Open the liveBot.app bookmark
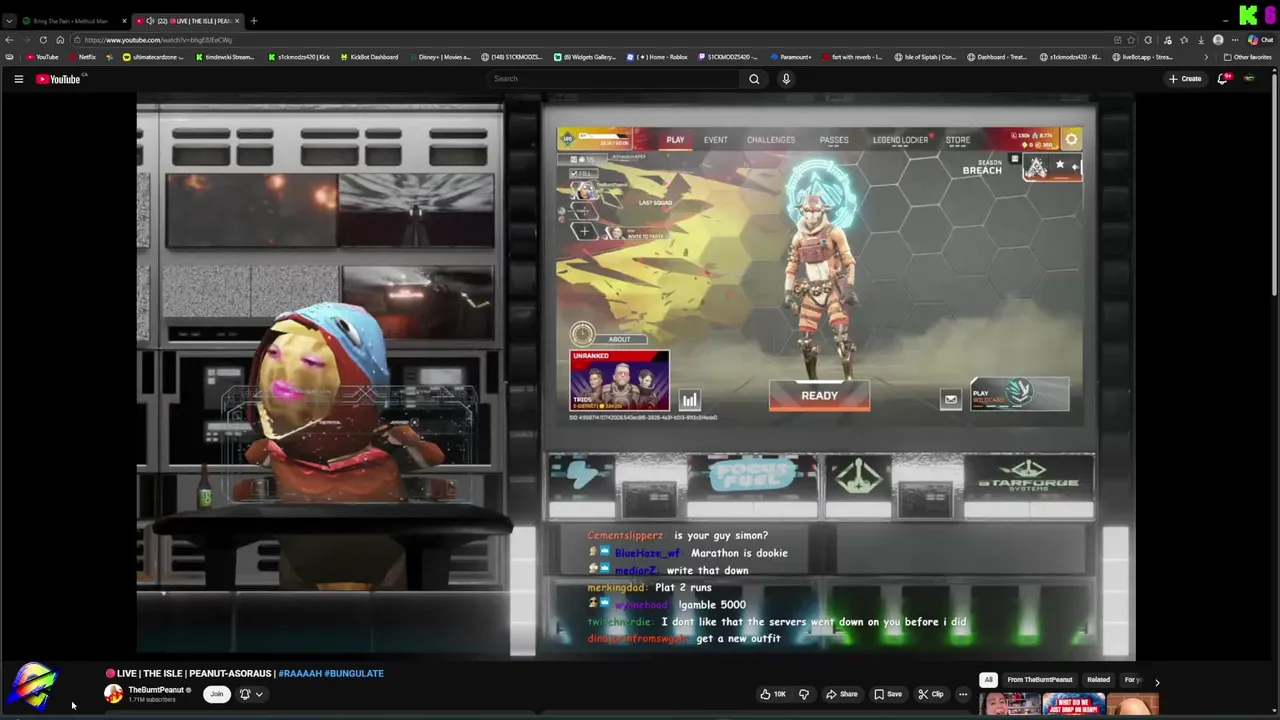The height and width of the screenshot is (720, 1280). click(x=1142, y=57)
